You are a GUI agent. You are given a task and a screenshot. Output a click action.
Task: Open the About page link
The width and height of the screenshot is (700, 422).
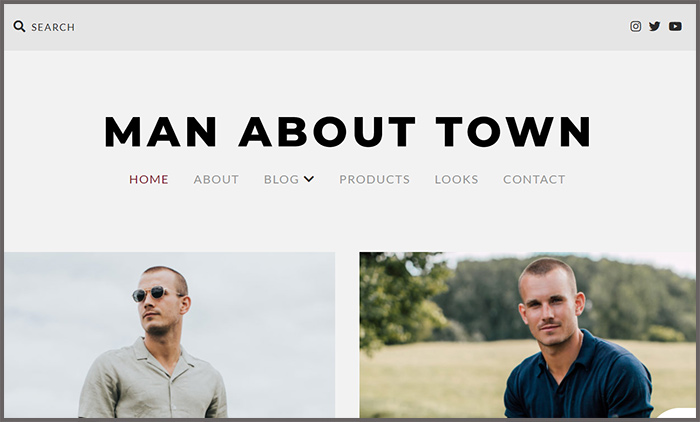pyautogui.click(x=216, y=180)
